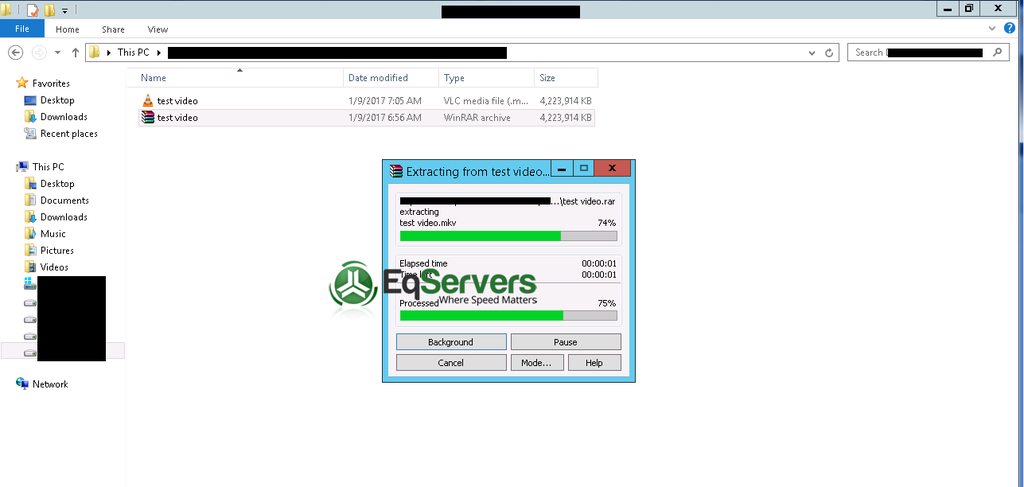Open Pictures folder under This PC
Viewport: 1024px width, 487px height.
57,250
